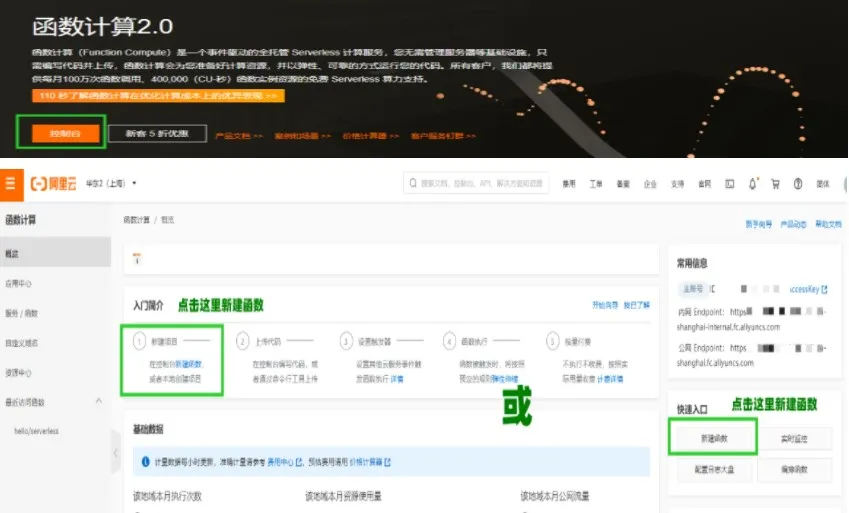The height and width of the screenshot is (513, 849).
Task: Open the 支持 top menu
Action: coord(677,184)
